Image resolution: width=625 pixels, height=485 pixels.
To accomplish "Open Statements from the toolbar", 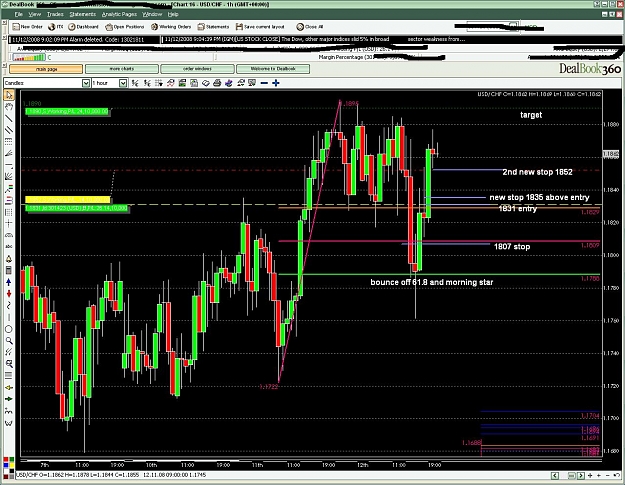I will pos(213,27).
